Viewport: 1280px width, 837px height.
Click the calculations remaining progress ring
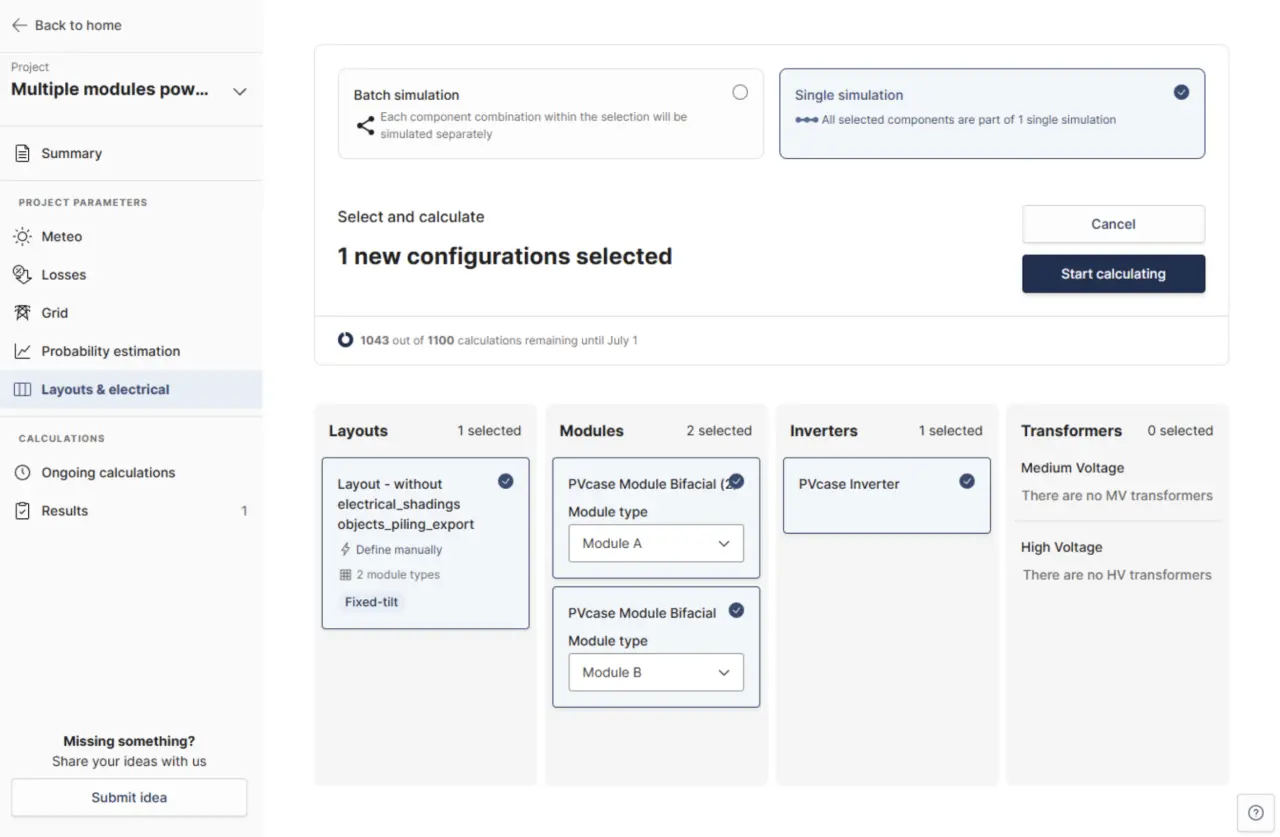345,340
